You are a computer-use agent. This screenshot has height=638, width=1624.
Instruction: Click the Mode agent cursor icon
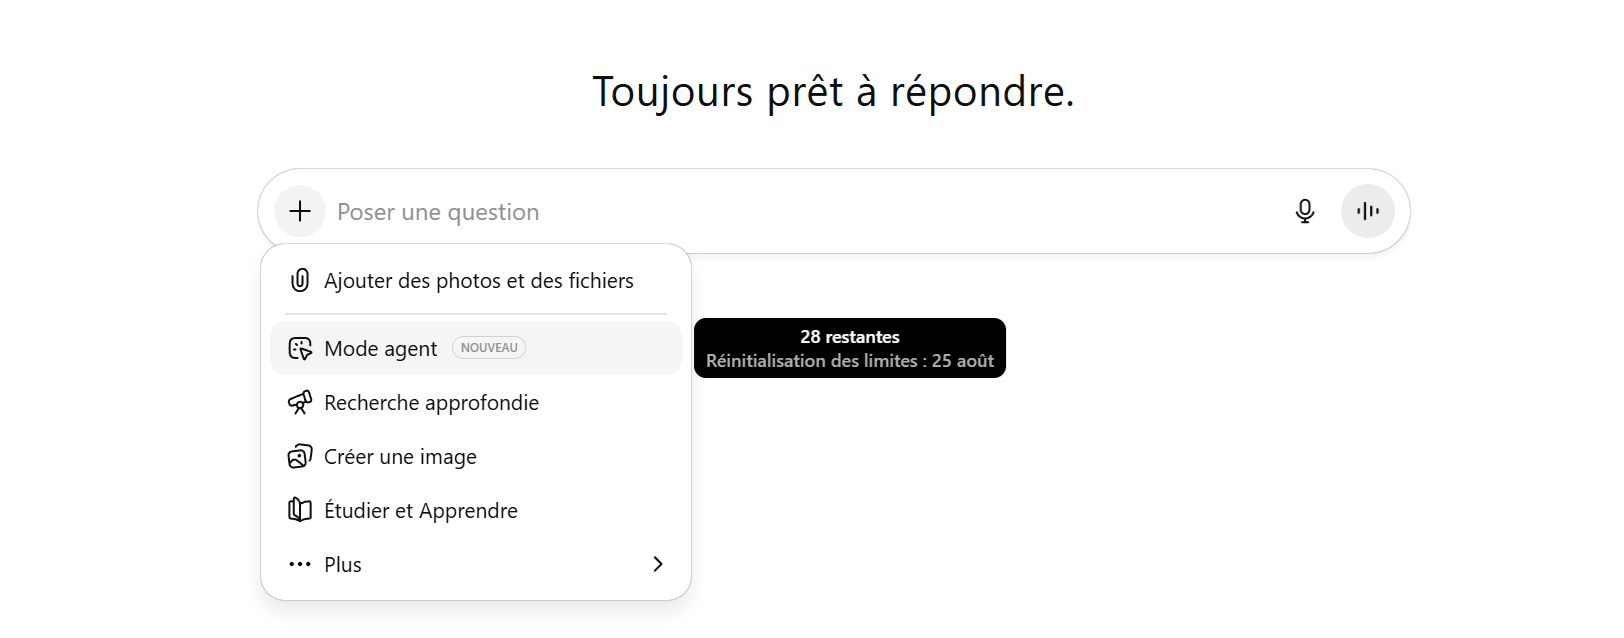(300, 349)
